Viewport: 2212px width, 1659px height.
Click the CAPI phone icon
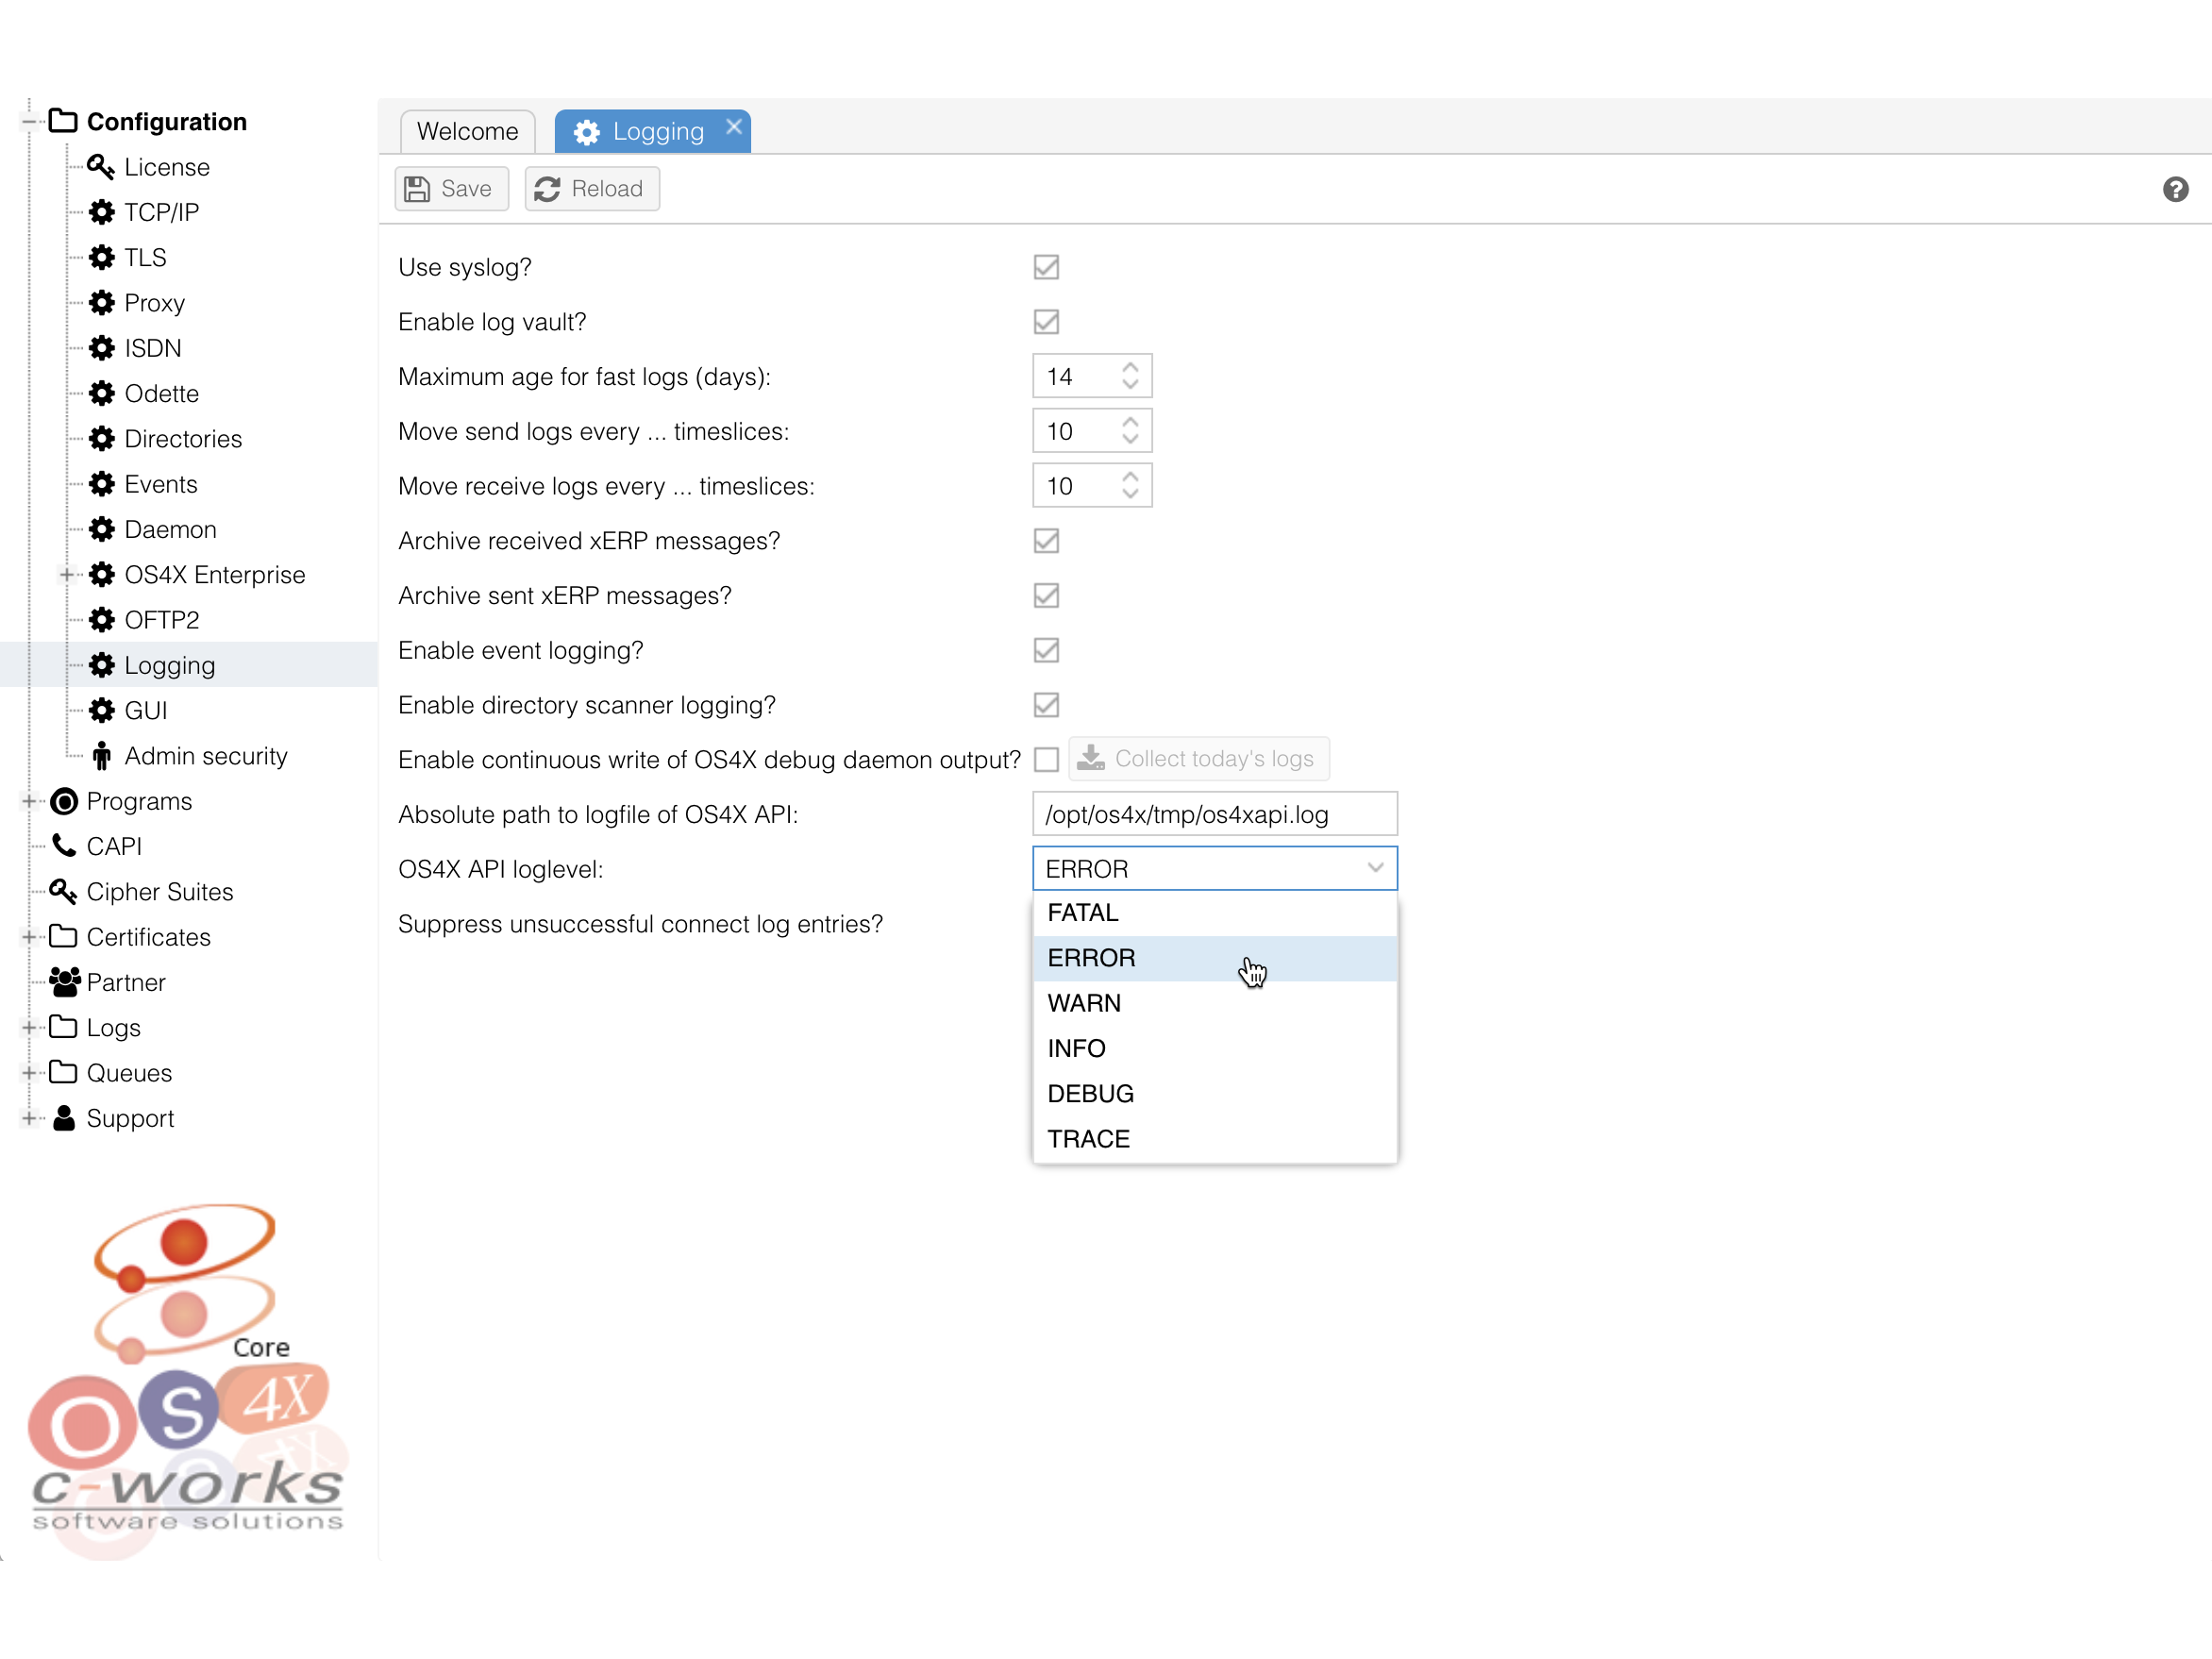click(x=64, y=846)
